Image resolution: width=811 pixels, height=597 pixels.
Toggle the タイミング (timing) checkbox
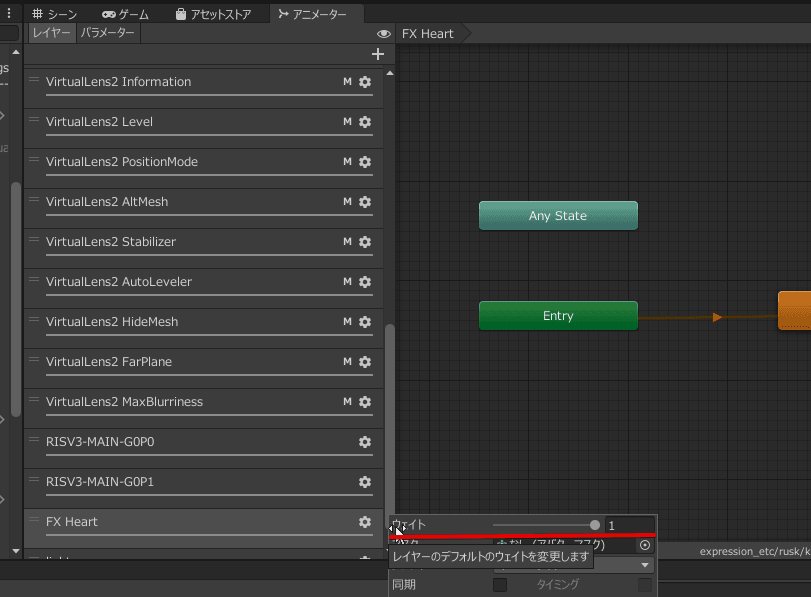(x=645, y=584)
